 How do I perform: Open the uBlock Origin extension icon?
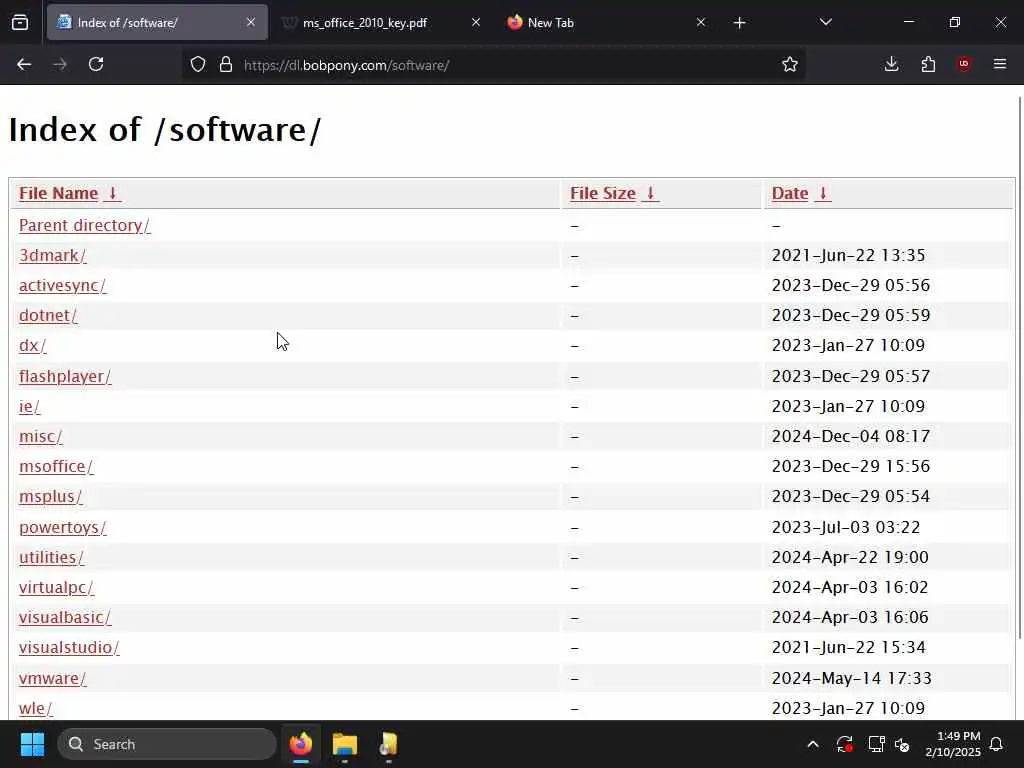coord(964,64)
